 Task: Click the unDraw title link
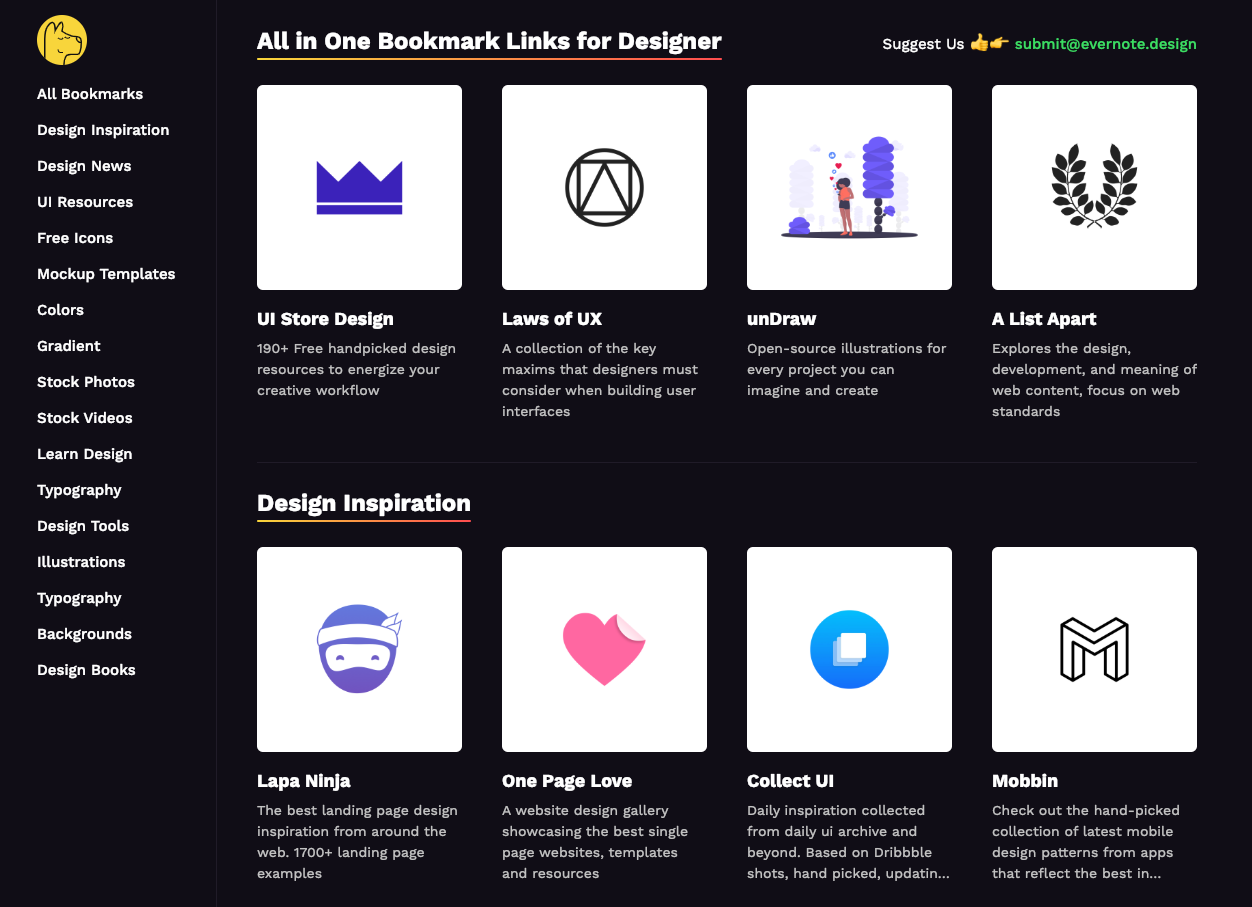click(x=781, y=319)
